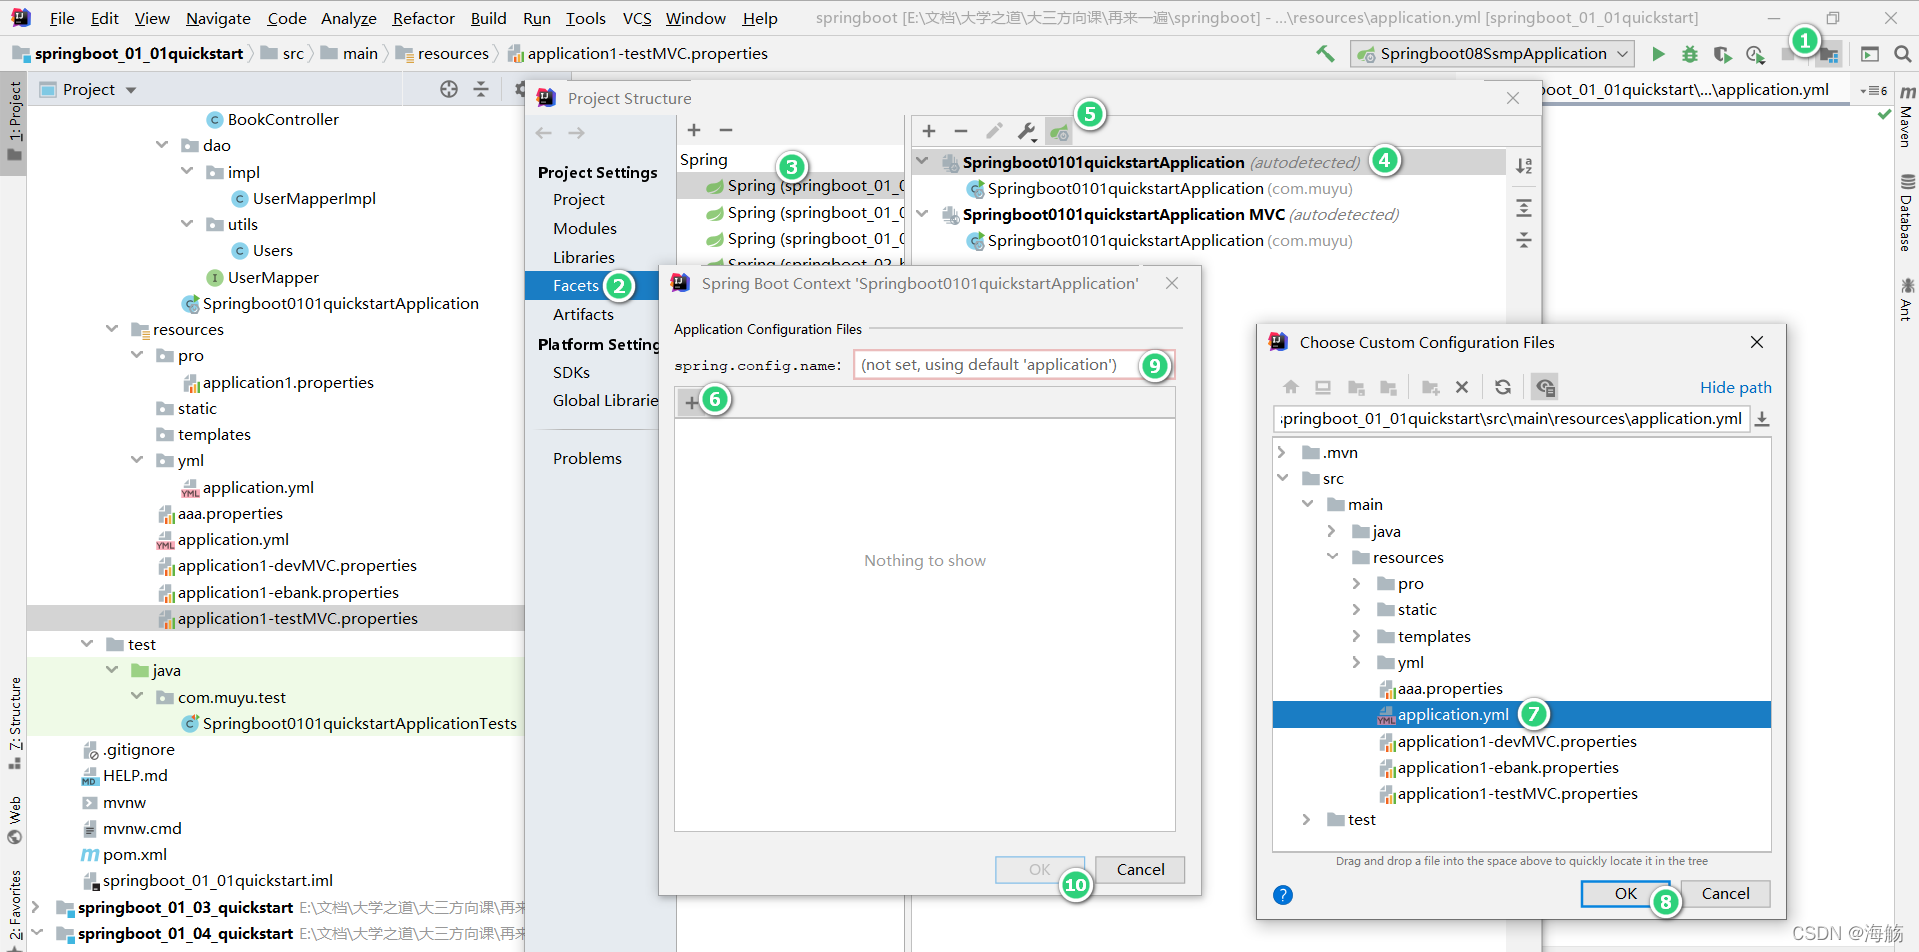Add application context with plus icon

929,131
